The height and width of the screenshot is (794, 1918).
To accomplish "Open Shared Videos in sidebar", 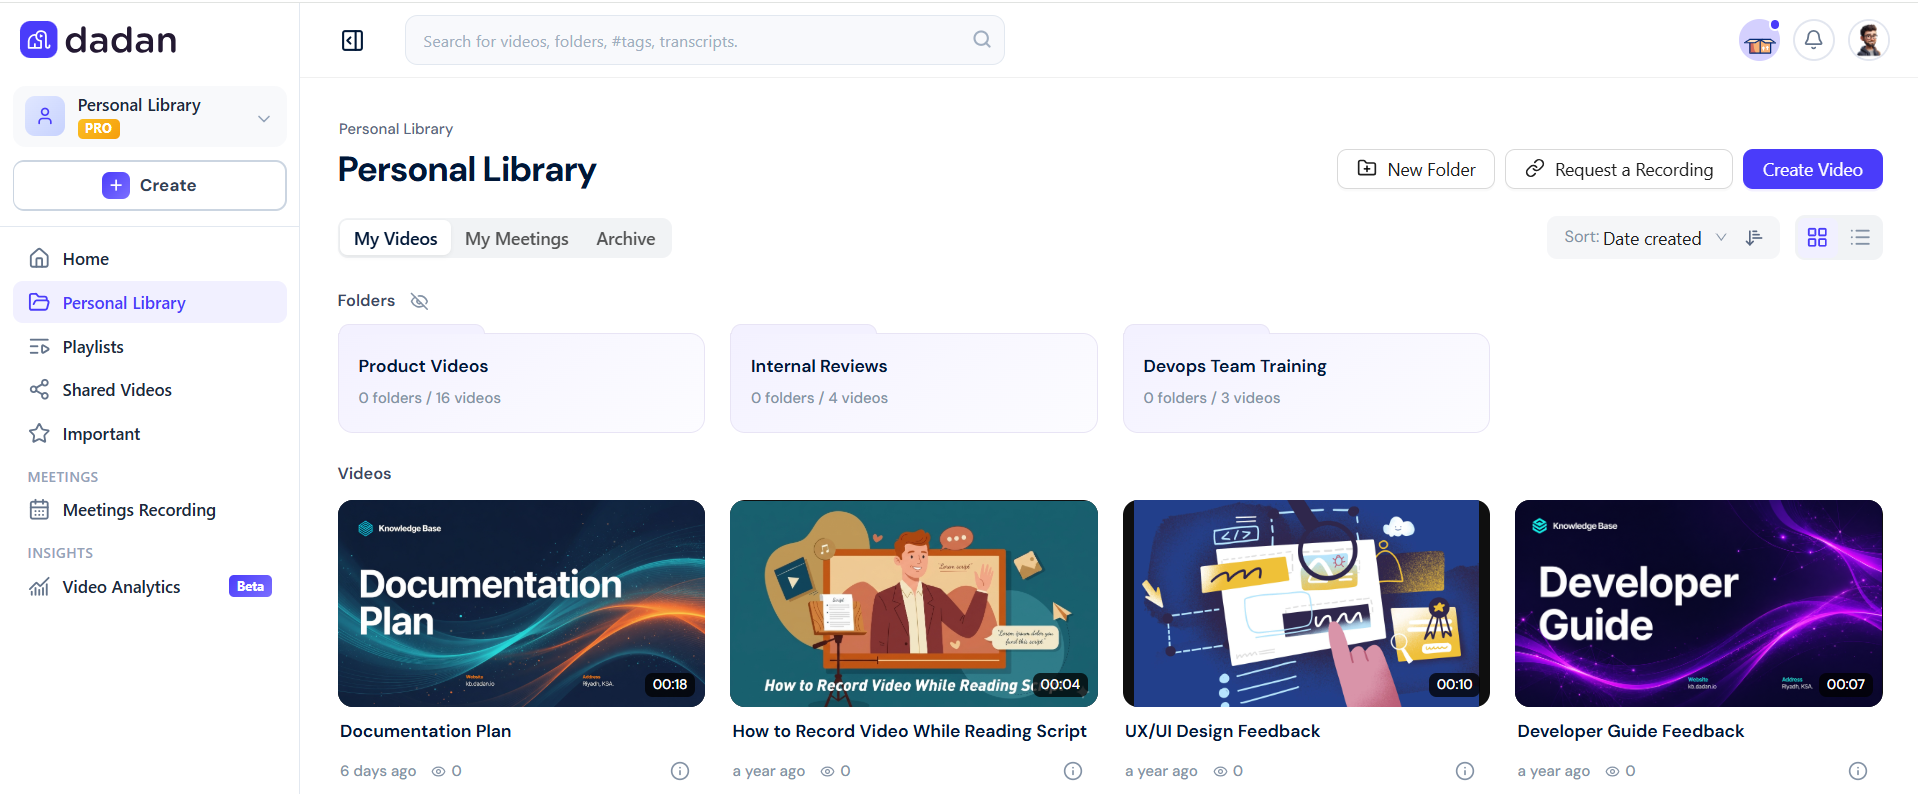I will point(150,389).
